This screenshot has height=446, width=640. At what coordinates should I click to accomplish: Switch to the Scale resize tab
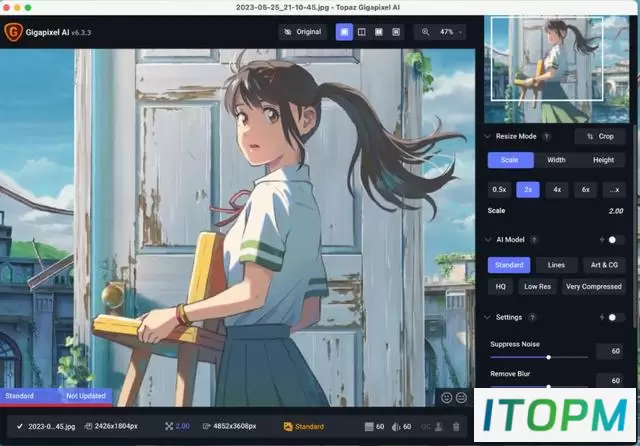[510, 160]
